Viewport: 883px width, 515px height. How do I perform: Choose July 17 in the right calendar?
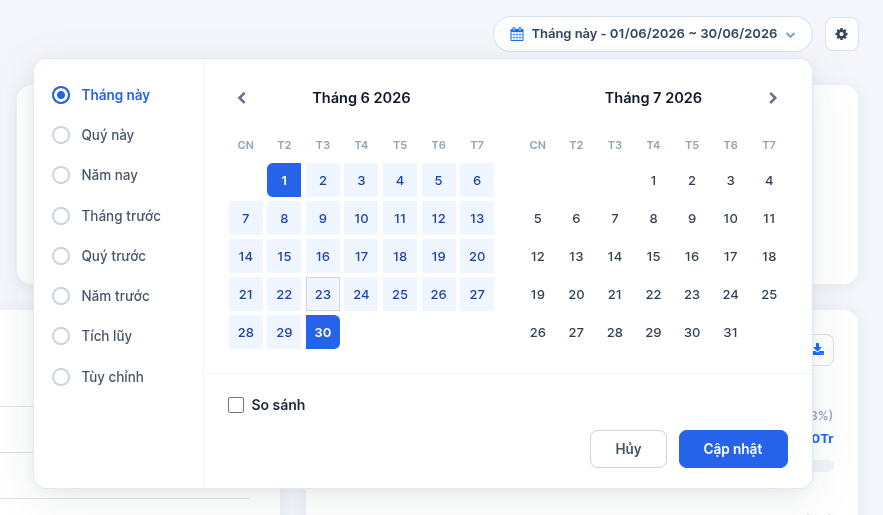pyautogui.click(x=730, y=256)
